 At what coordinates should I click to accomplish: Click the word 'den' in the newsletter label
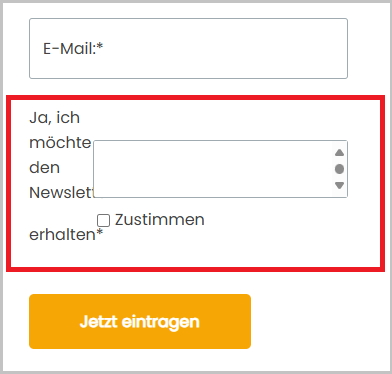click(45, 168)
